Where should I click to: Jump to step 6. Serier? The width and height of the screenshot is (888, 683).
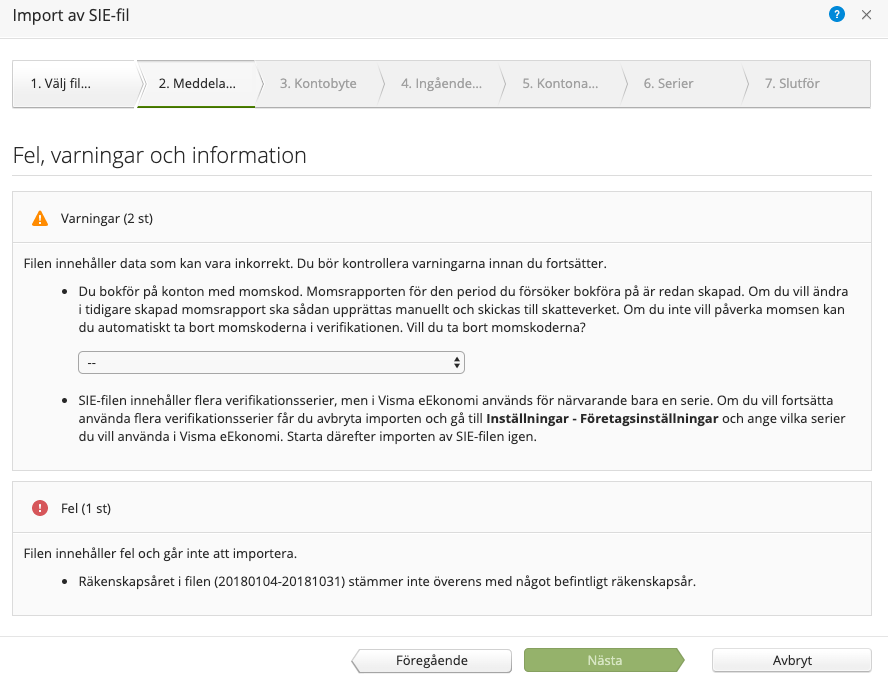668,84
